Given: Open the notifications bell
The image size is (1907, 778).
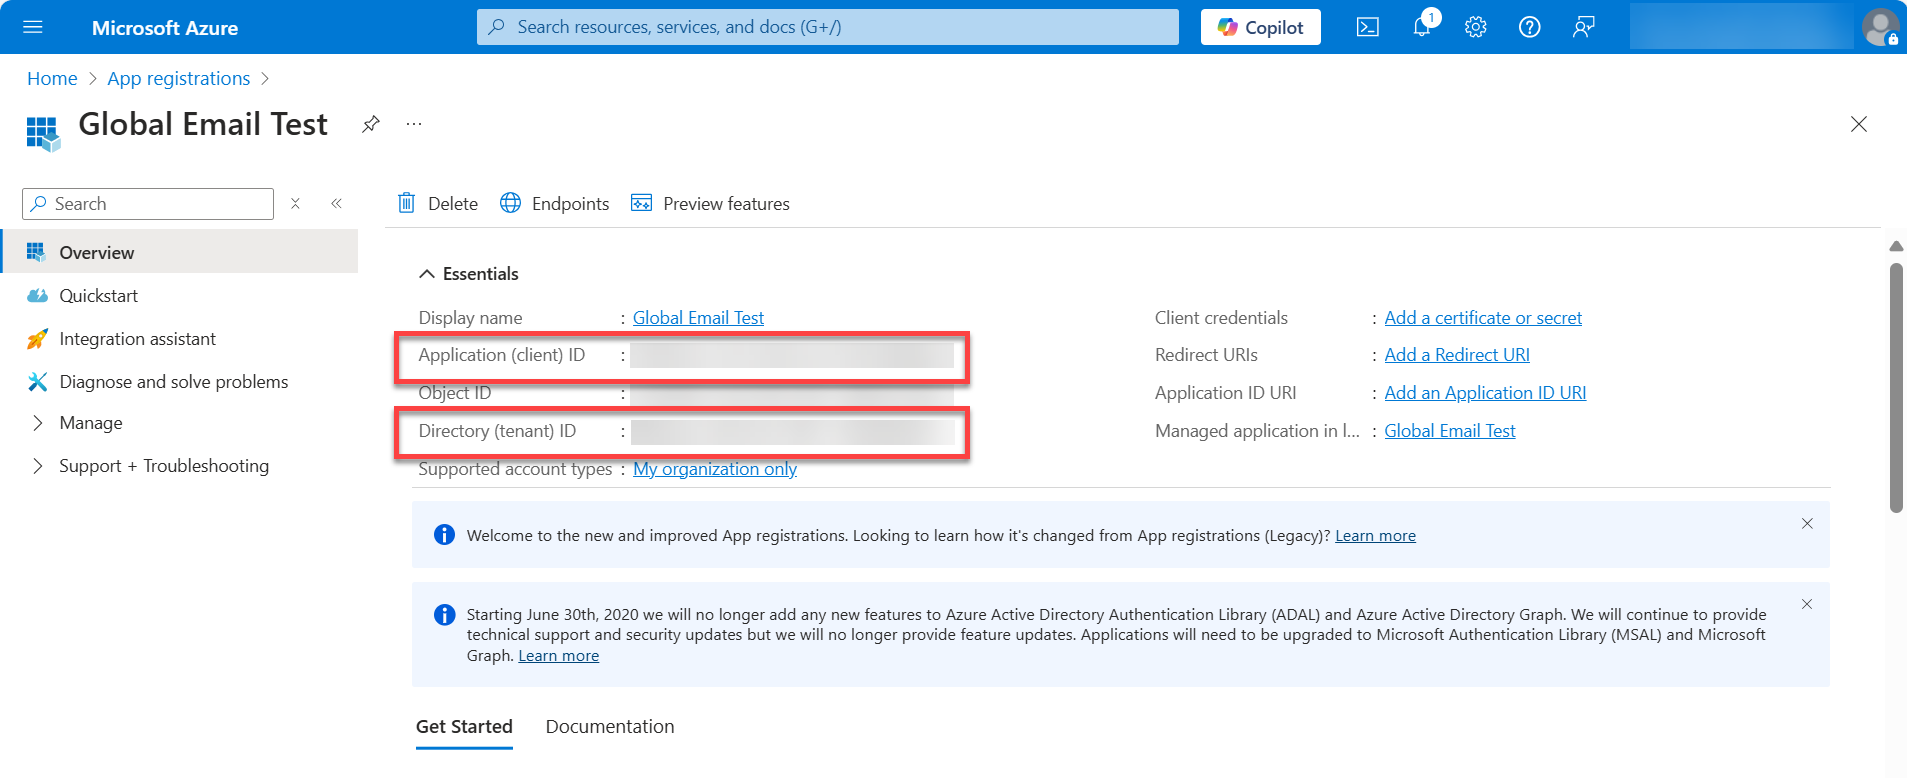Looking at the screenshot, I should click(1421, 27).
